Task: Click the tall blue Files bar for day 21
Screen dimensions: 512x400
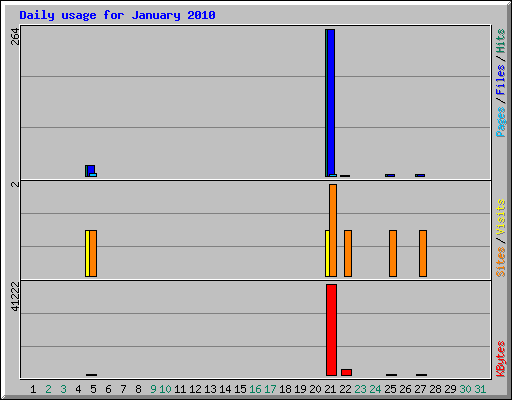Action: click(331, 102)
